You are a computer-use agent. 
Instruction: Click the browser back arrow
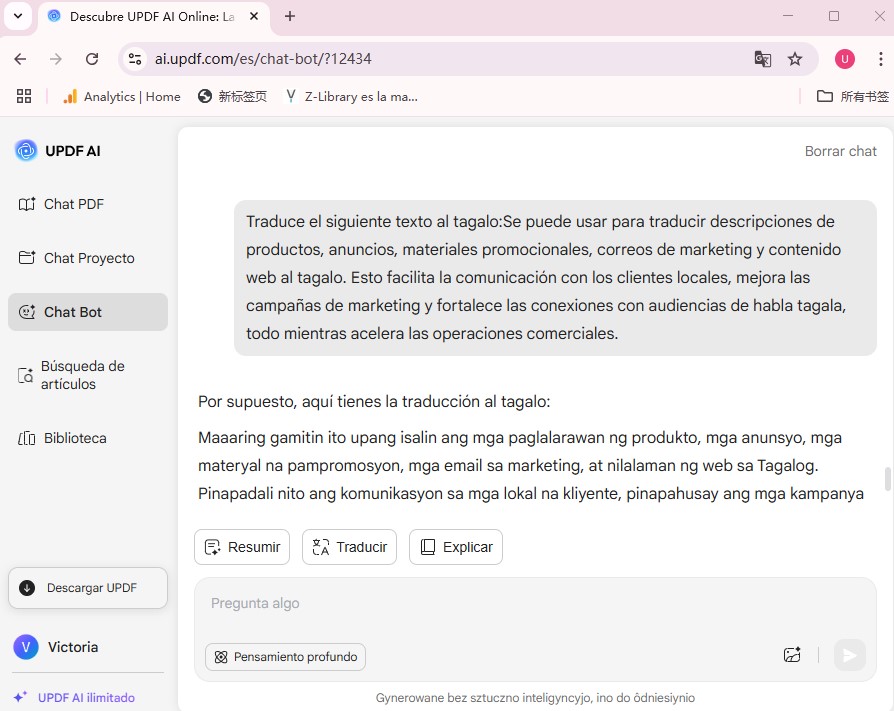coord(21,59)
